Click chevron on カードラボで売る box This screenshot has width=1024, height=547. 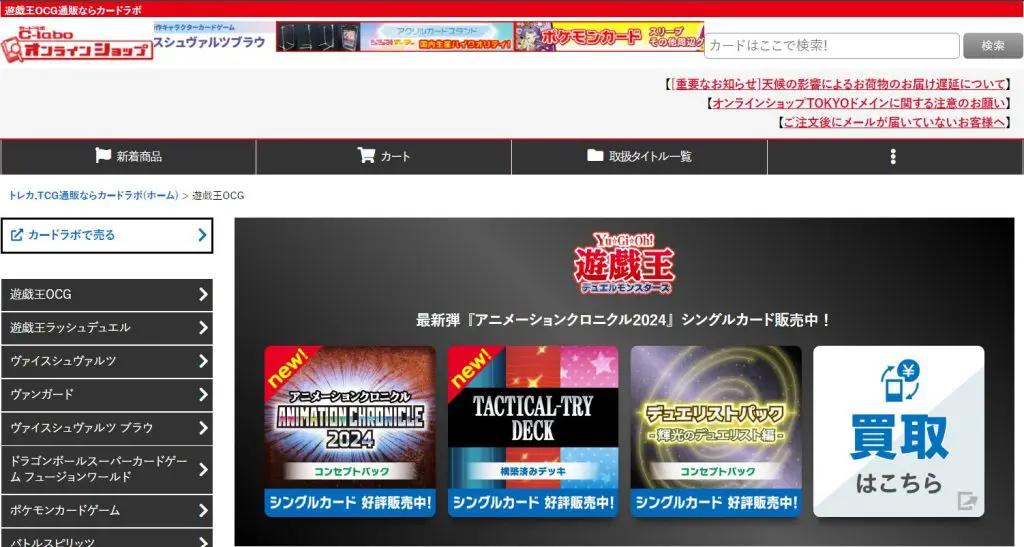(202, 235)
